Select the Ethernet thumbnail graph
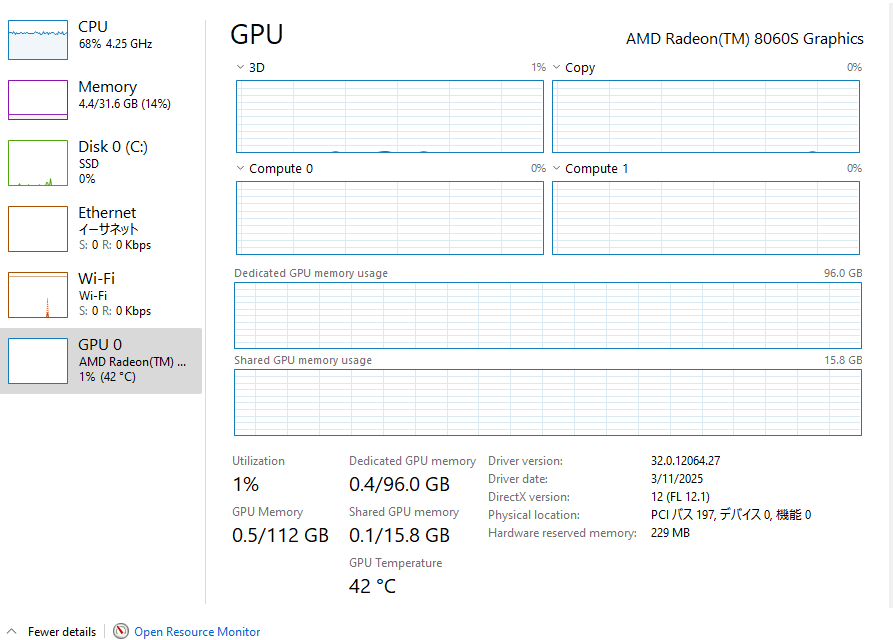 (x=38, y=229)
